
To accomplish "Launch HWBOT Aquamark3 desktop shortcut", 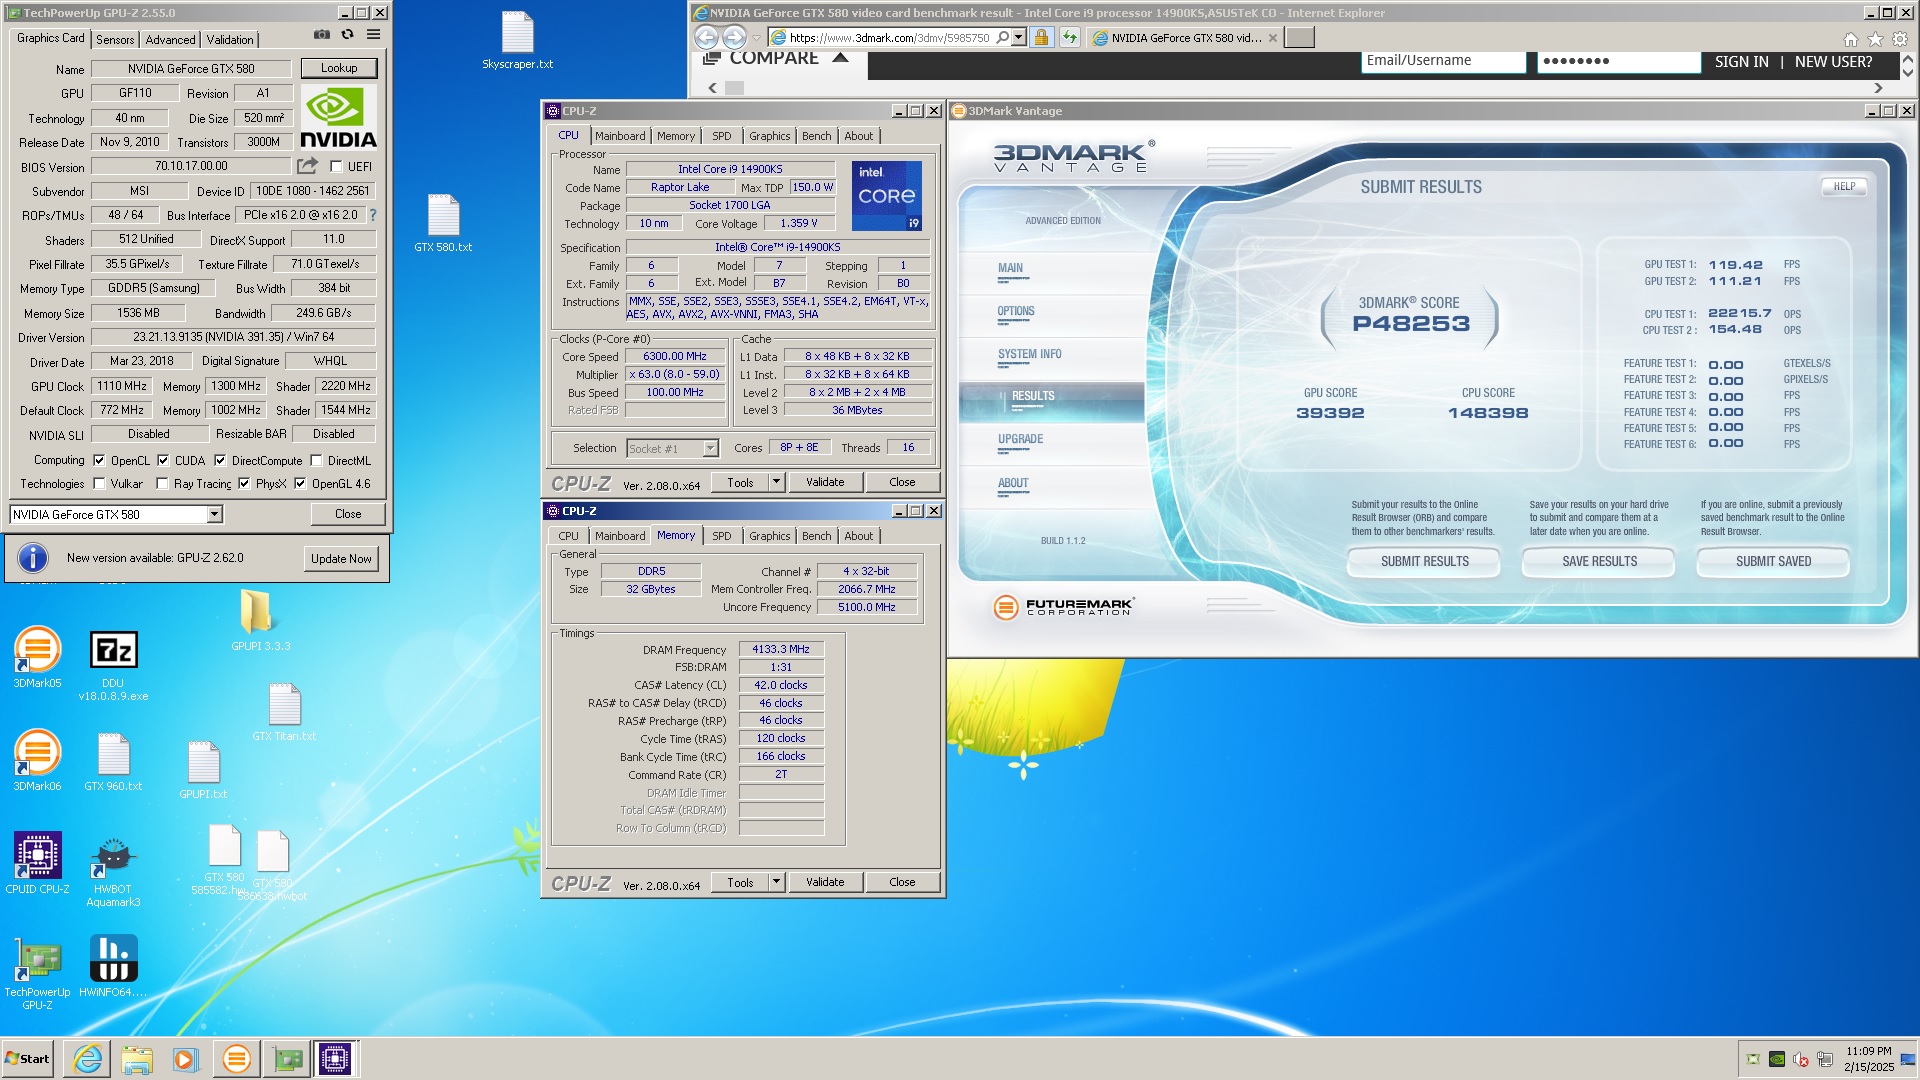I will coord(113,872).
